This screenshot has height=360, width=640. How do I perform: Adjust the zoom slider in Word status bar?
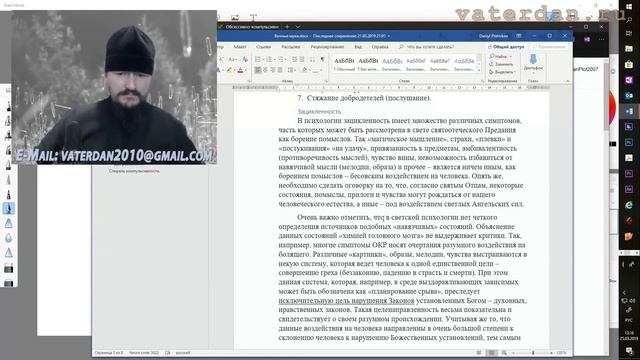[x=532, y=353]
